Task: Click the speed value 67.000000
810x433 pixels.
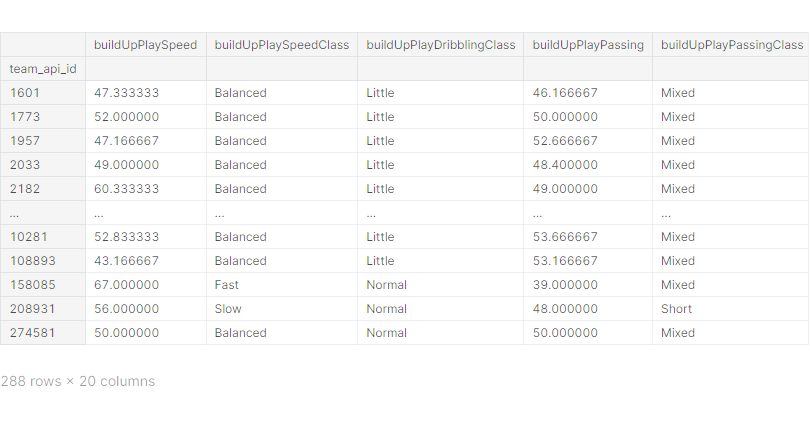Action: (127, 285)
